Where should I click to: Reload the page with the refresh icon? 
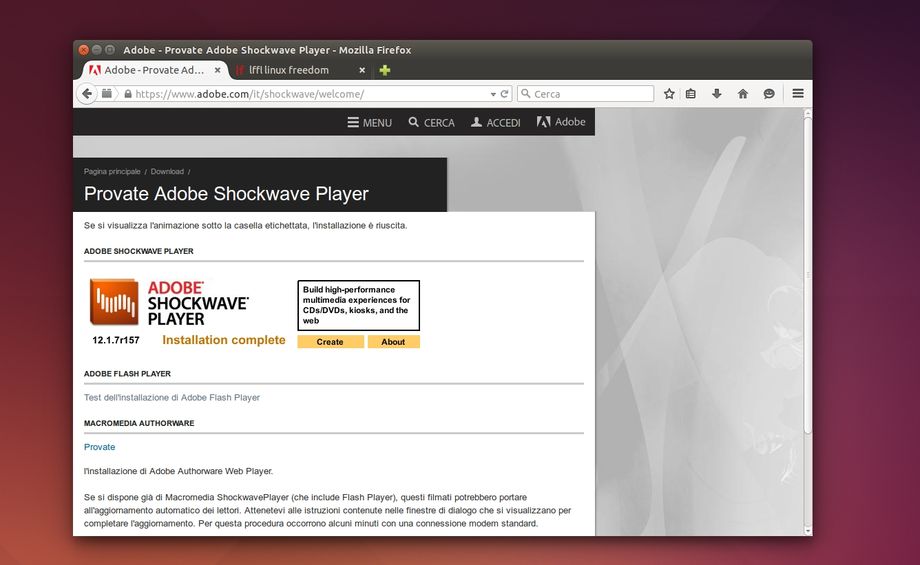[504, 94]
